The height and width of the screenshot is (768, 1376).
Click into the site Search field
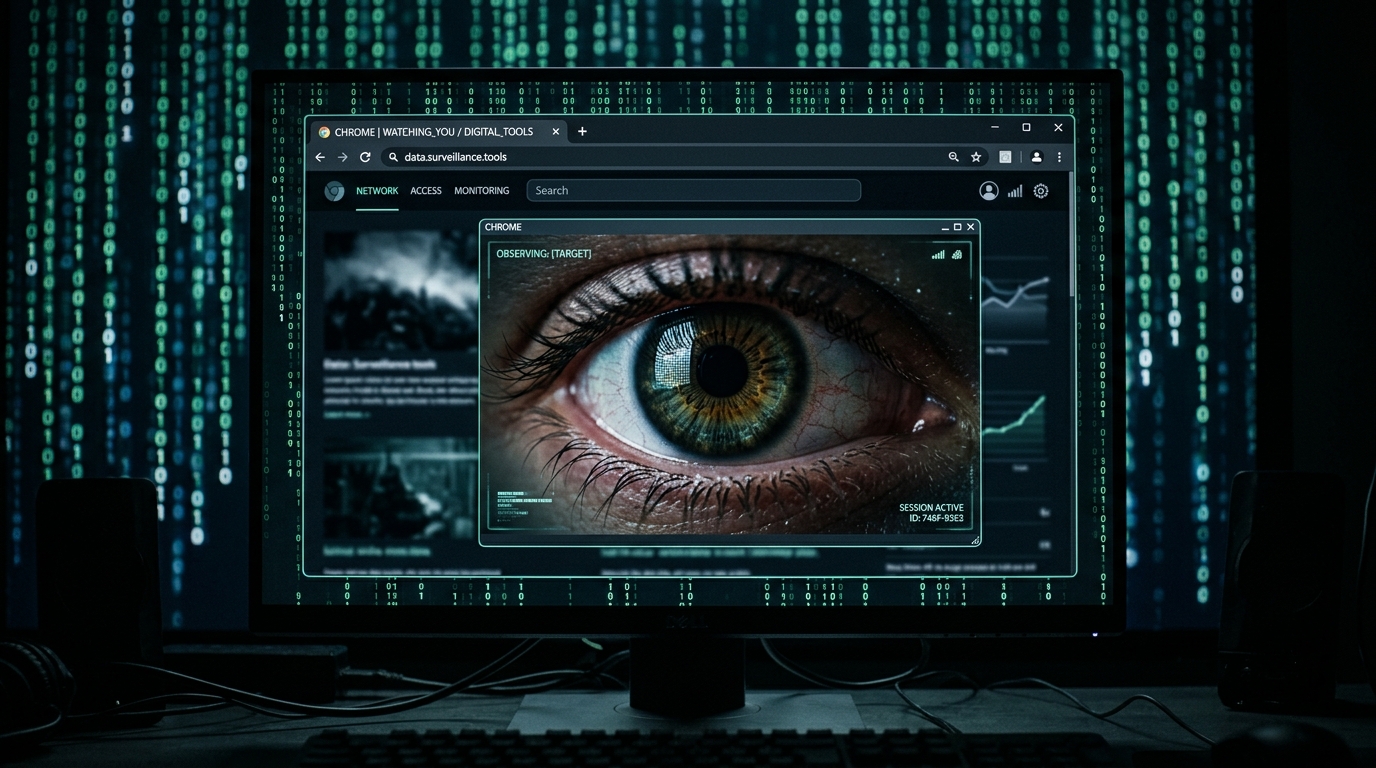pyautogui.click(x=693, y=191)
